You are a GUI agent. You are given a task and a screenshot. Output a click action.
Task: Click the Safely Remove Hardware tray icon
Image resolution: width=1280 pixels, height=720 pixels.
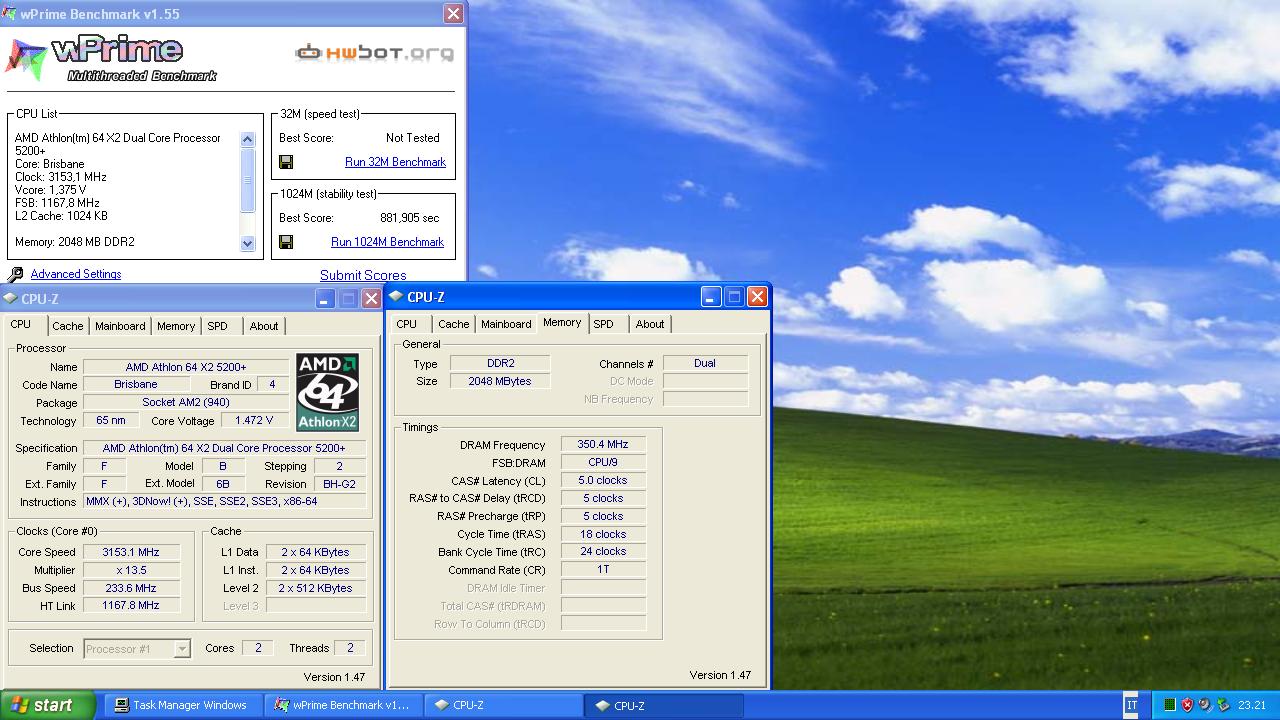tap(1223, 705)
